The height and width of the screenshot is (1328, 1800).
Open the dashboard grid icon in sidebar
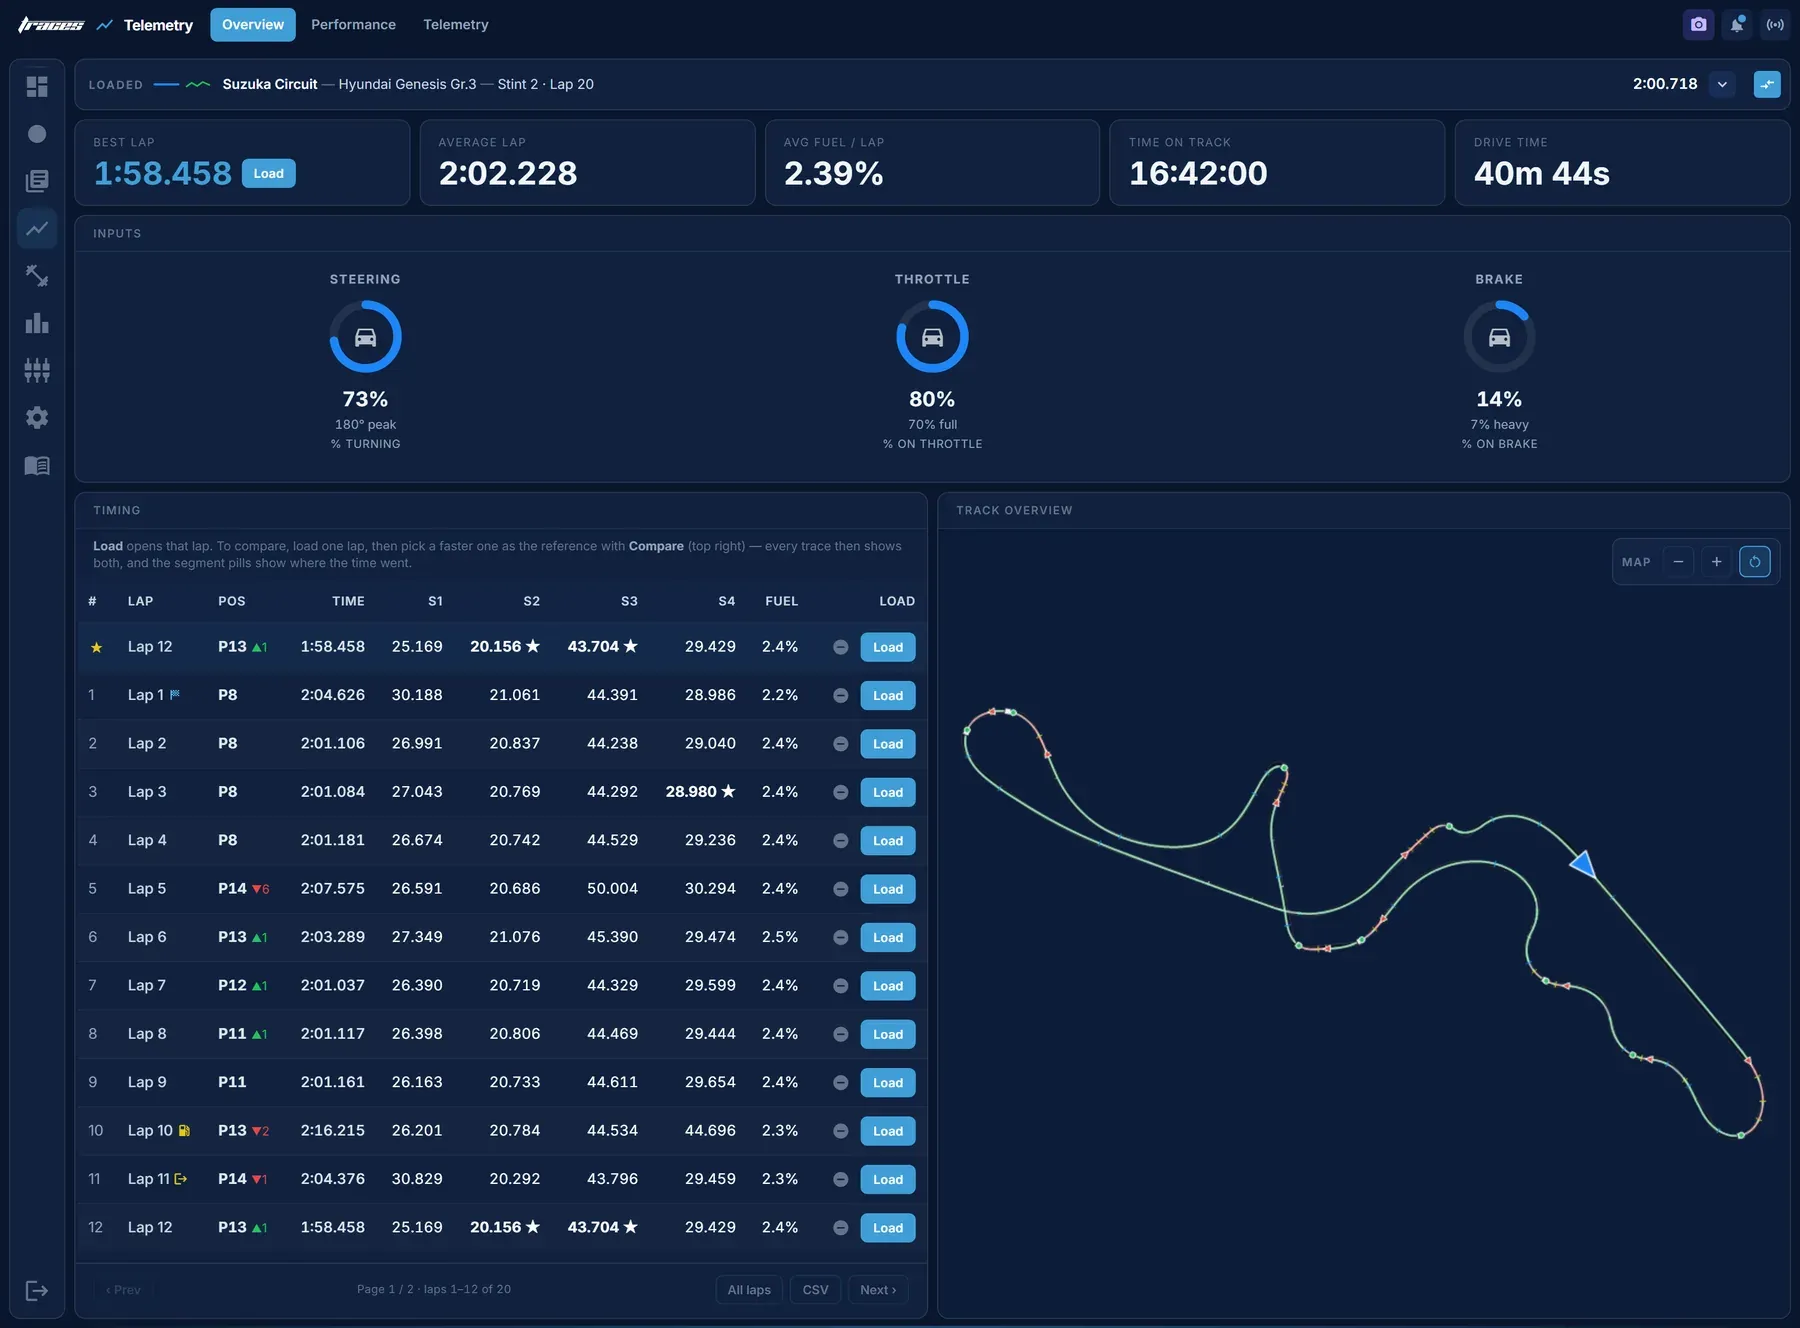pos(37,87)
